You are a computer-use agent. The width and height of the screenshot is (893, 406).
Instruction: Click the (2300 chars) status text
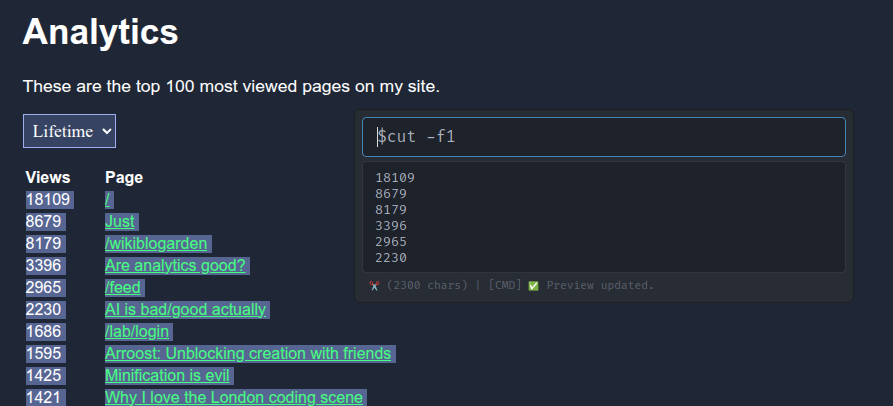point(427,285)
